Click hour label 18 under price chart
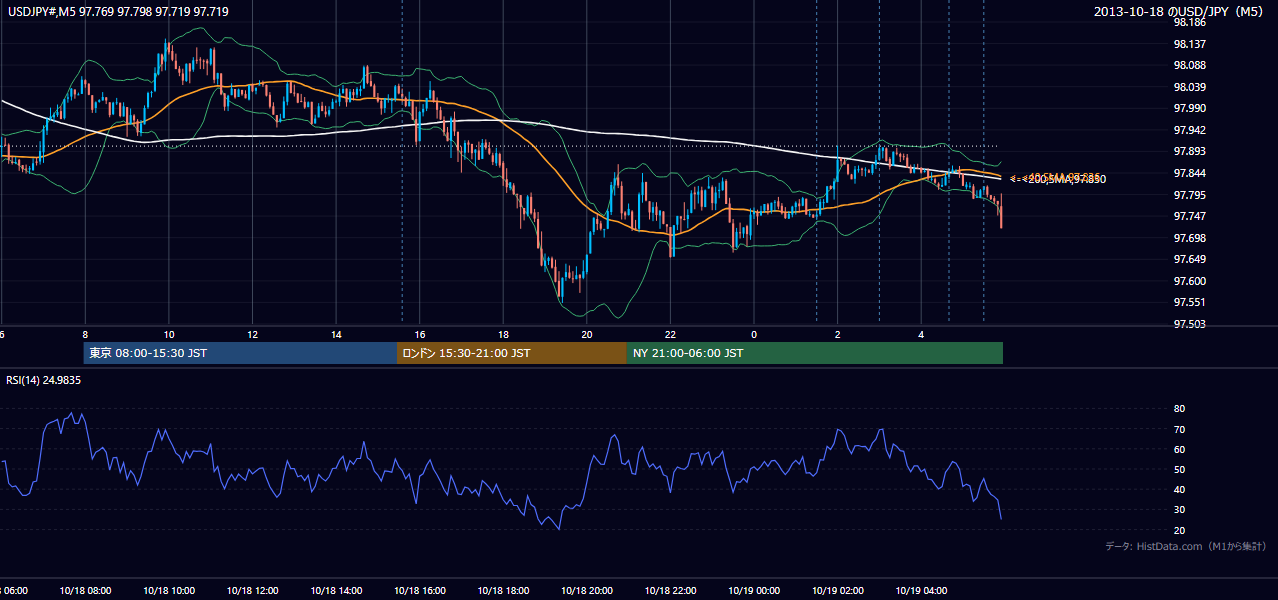The width and height of the screenshot is (1278, 600). pyautogui.click(x=503, y=334)
